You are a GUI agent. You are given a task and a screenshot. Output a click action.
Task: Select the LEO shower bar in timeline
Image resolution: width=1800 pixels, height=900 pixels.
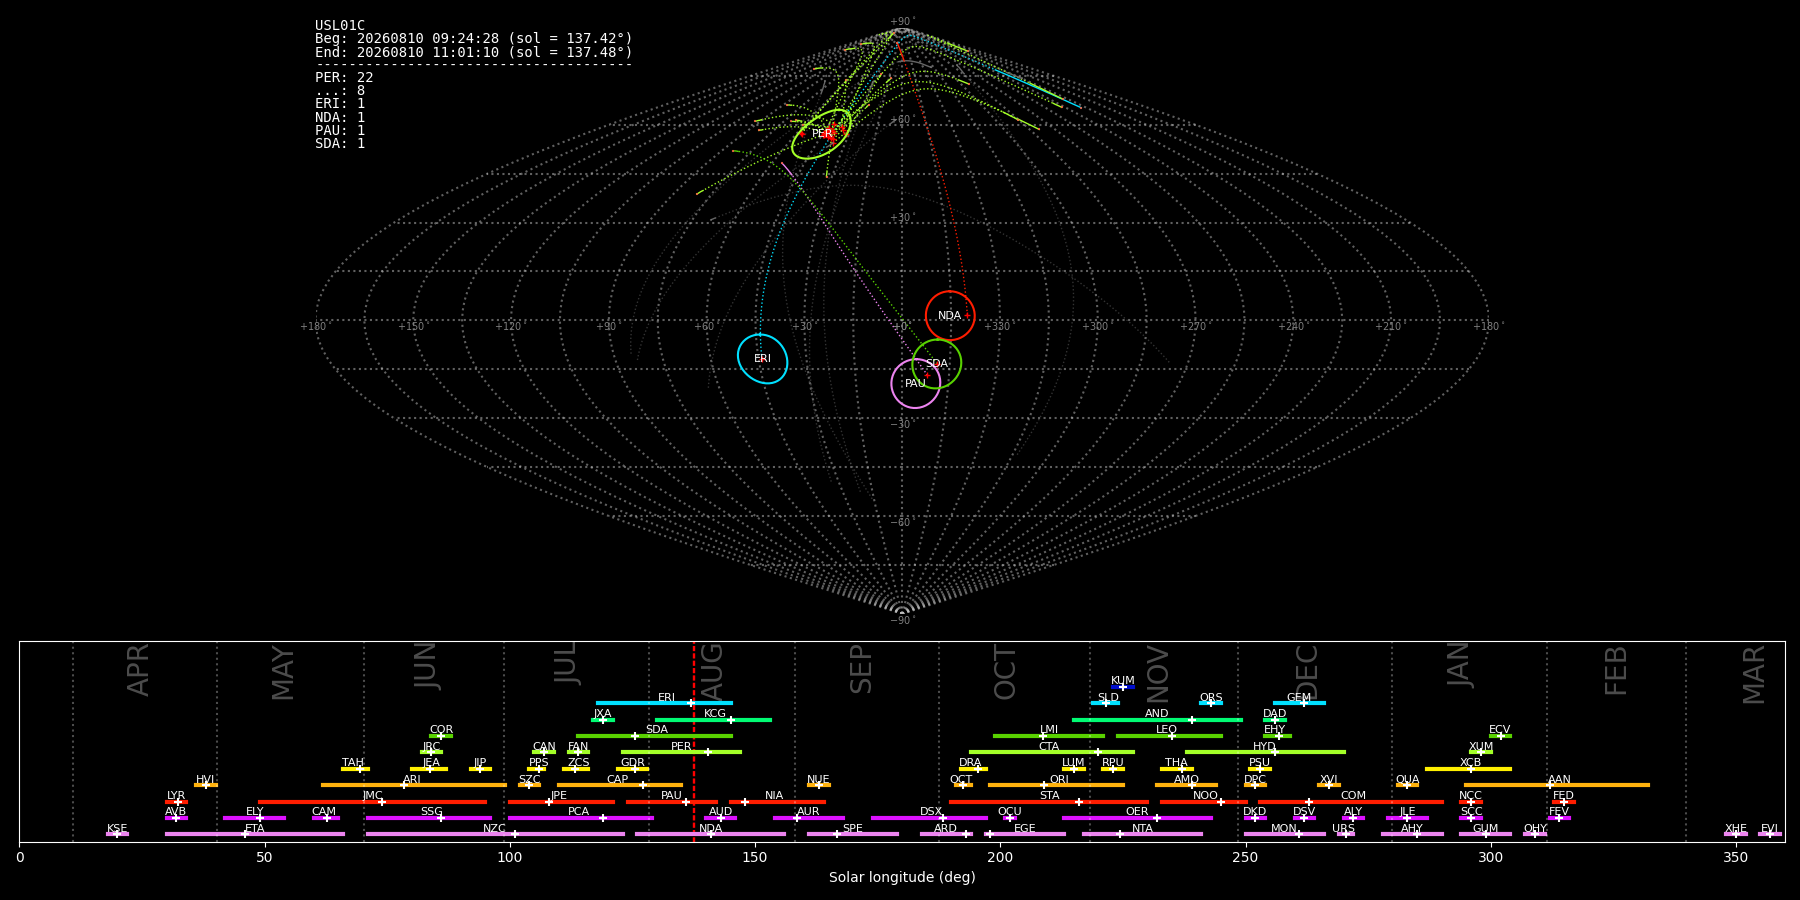[1169, 736]
